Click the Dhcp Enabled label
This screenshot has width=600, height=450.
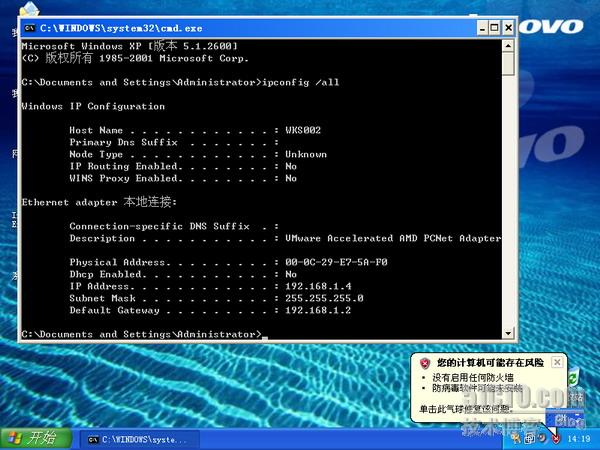coord(108,274)
